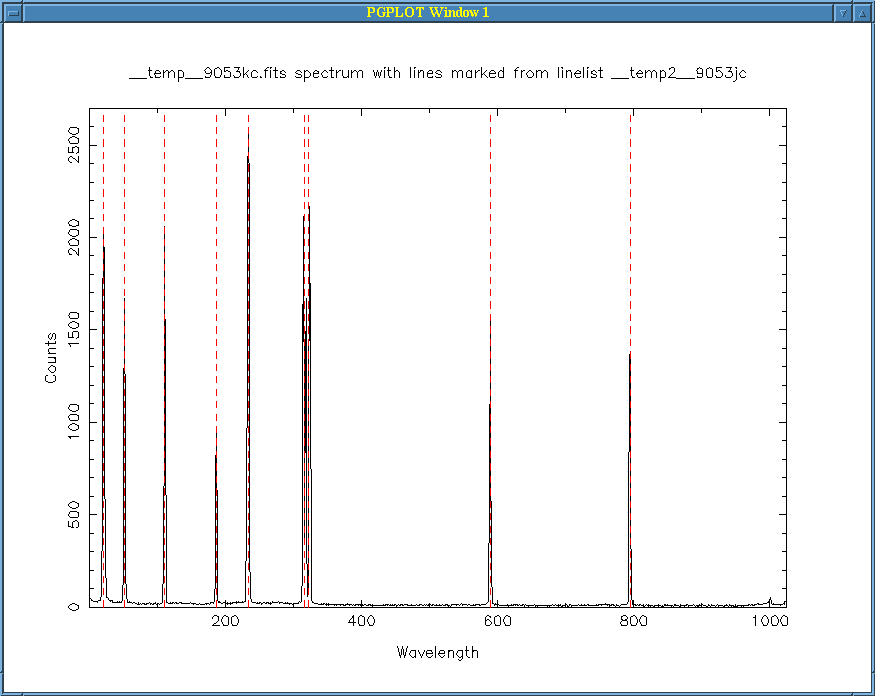
Task: Click the down-arrow minimize button in title bar
Action: click(843, 13)
